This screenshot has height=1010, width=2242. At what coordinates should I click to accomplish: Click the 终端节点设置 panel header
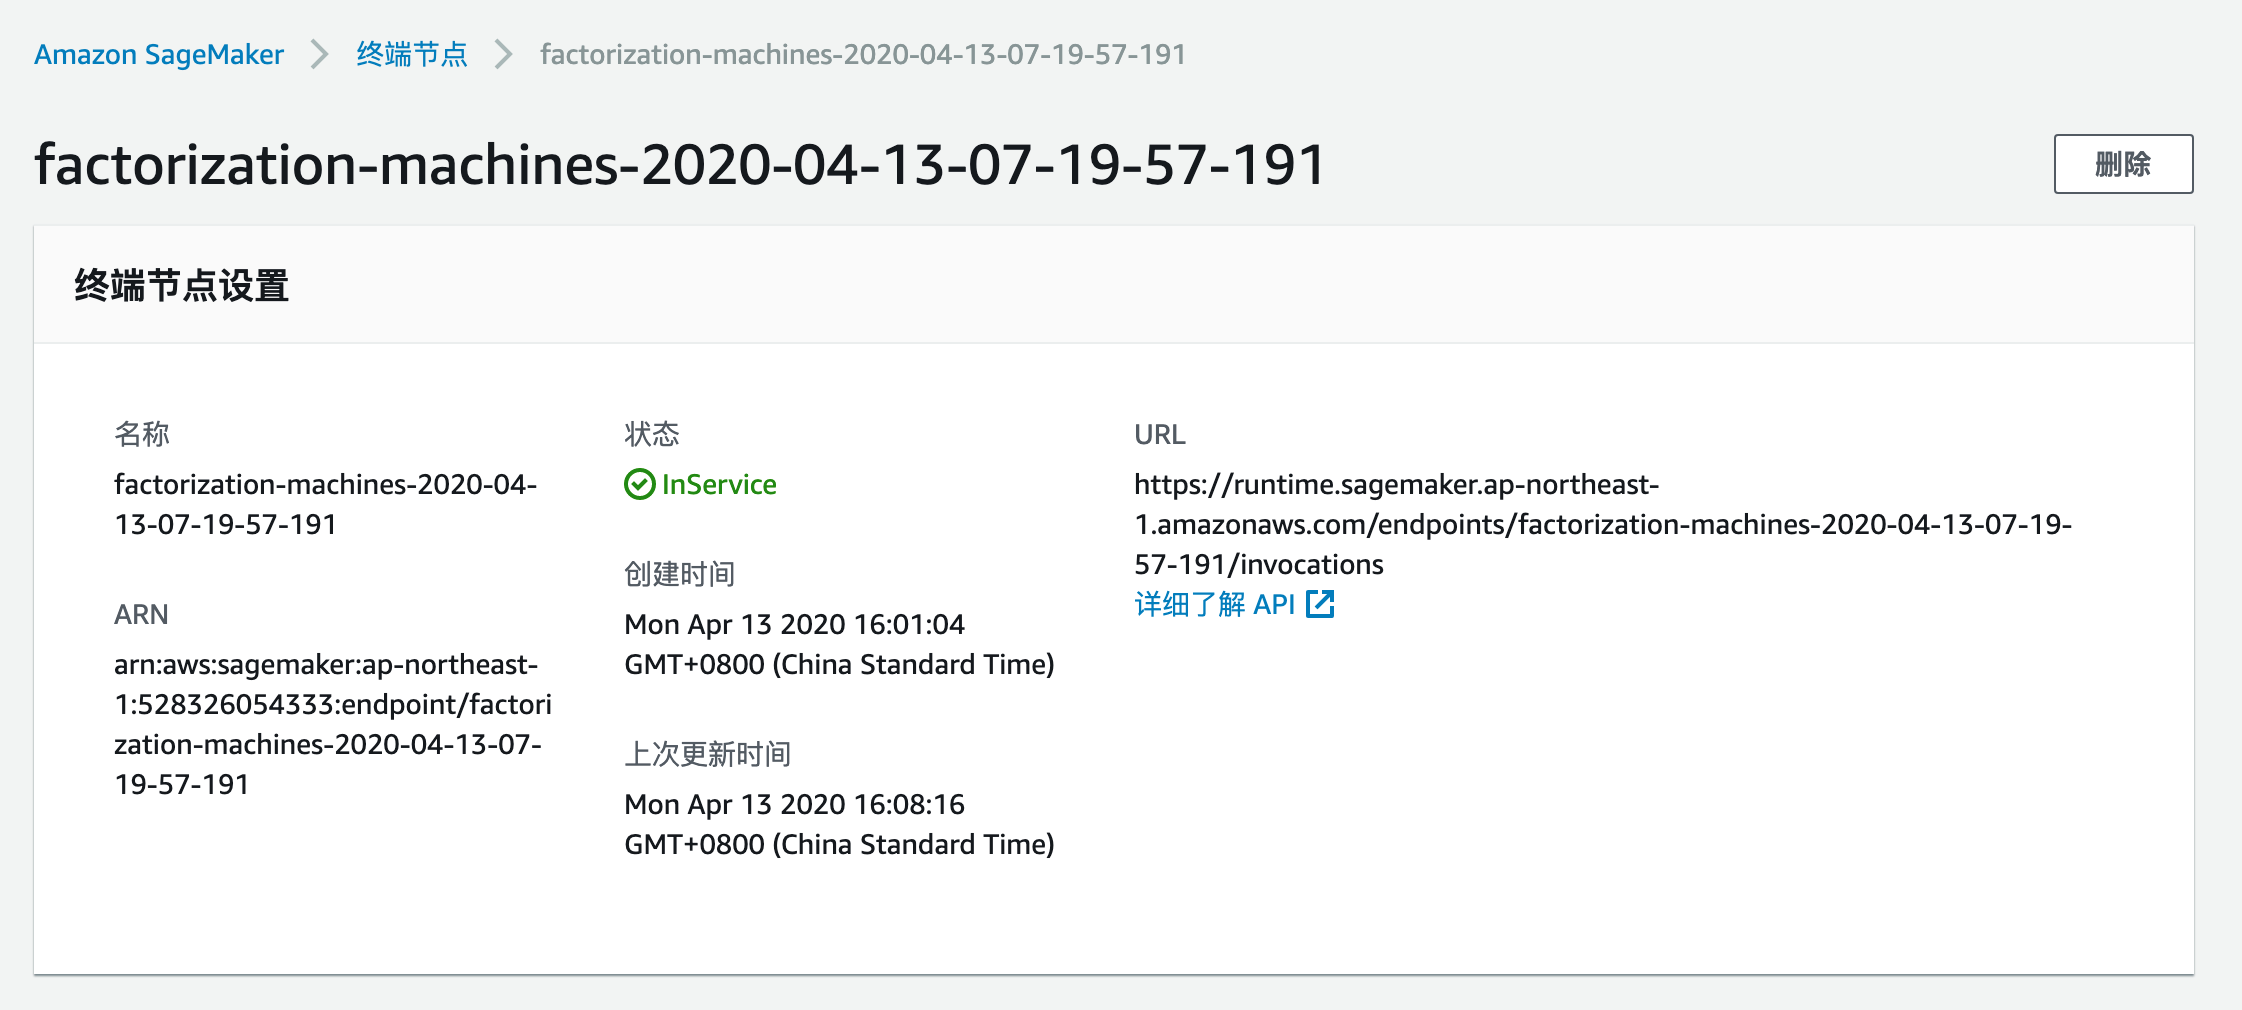click(182, 286)
